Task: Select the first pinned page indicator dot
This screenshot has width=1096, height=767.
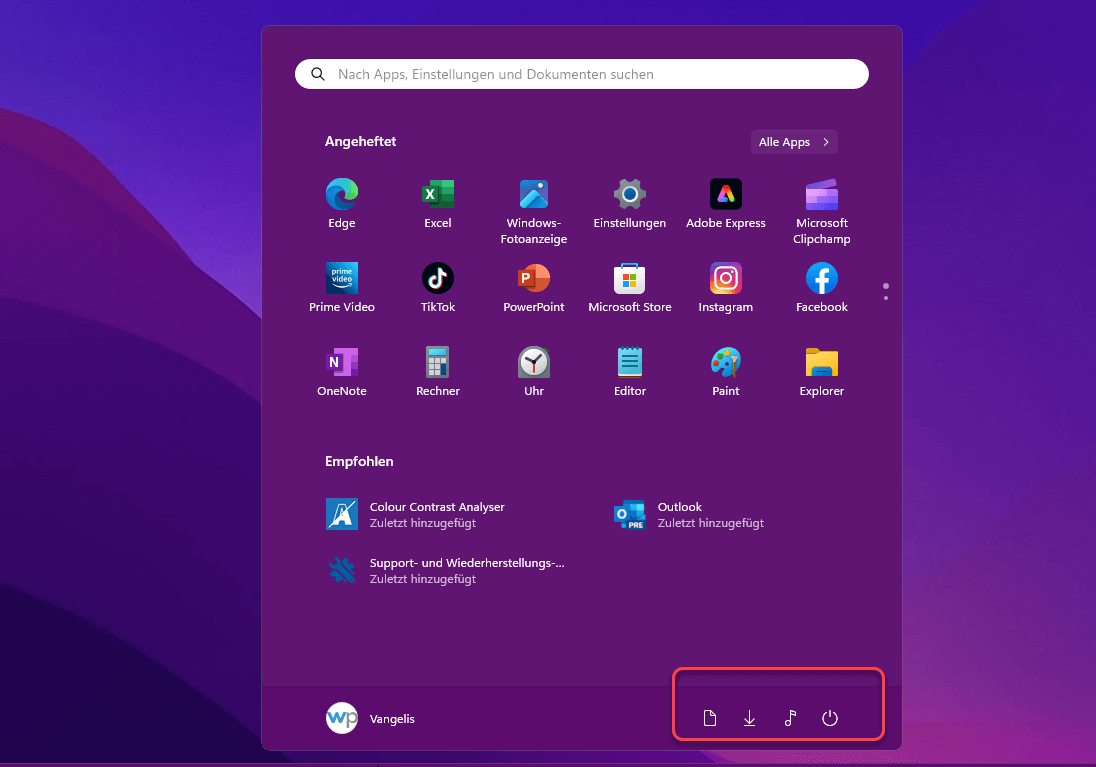Action: click(x=886, y=286)
